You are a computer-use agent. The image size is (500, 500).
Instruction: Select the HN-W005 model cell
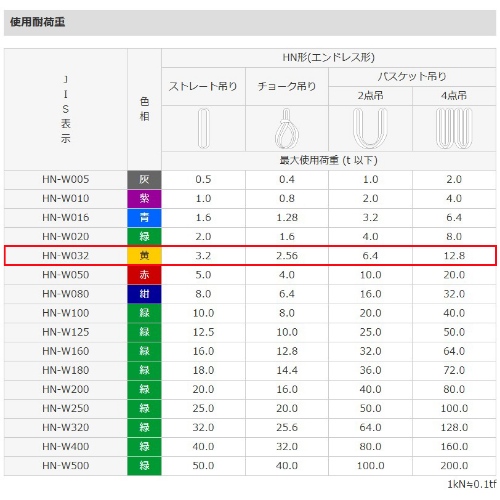(66, 180)
